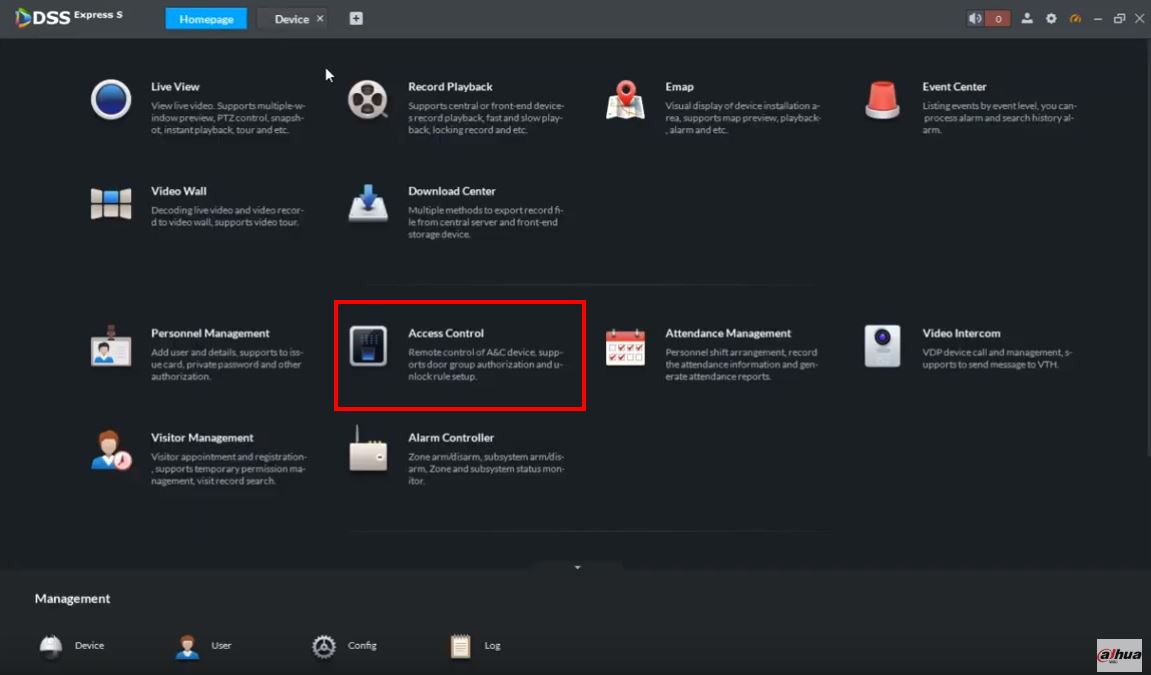Close the Device tab
Screen dimensions: 1151x675
(x=320, y=18)
